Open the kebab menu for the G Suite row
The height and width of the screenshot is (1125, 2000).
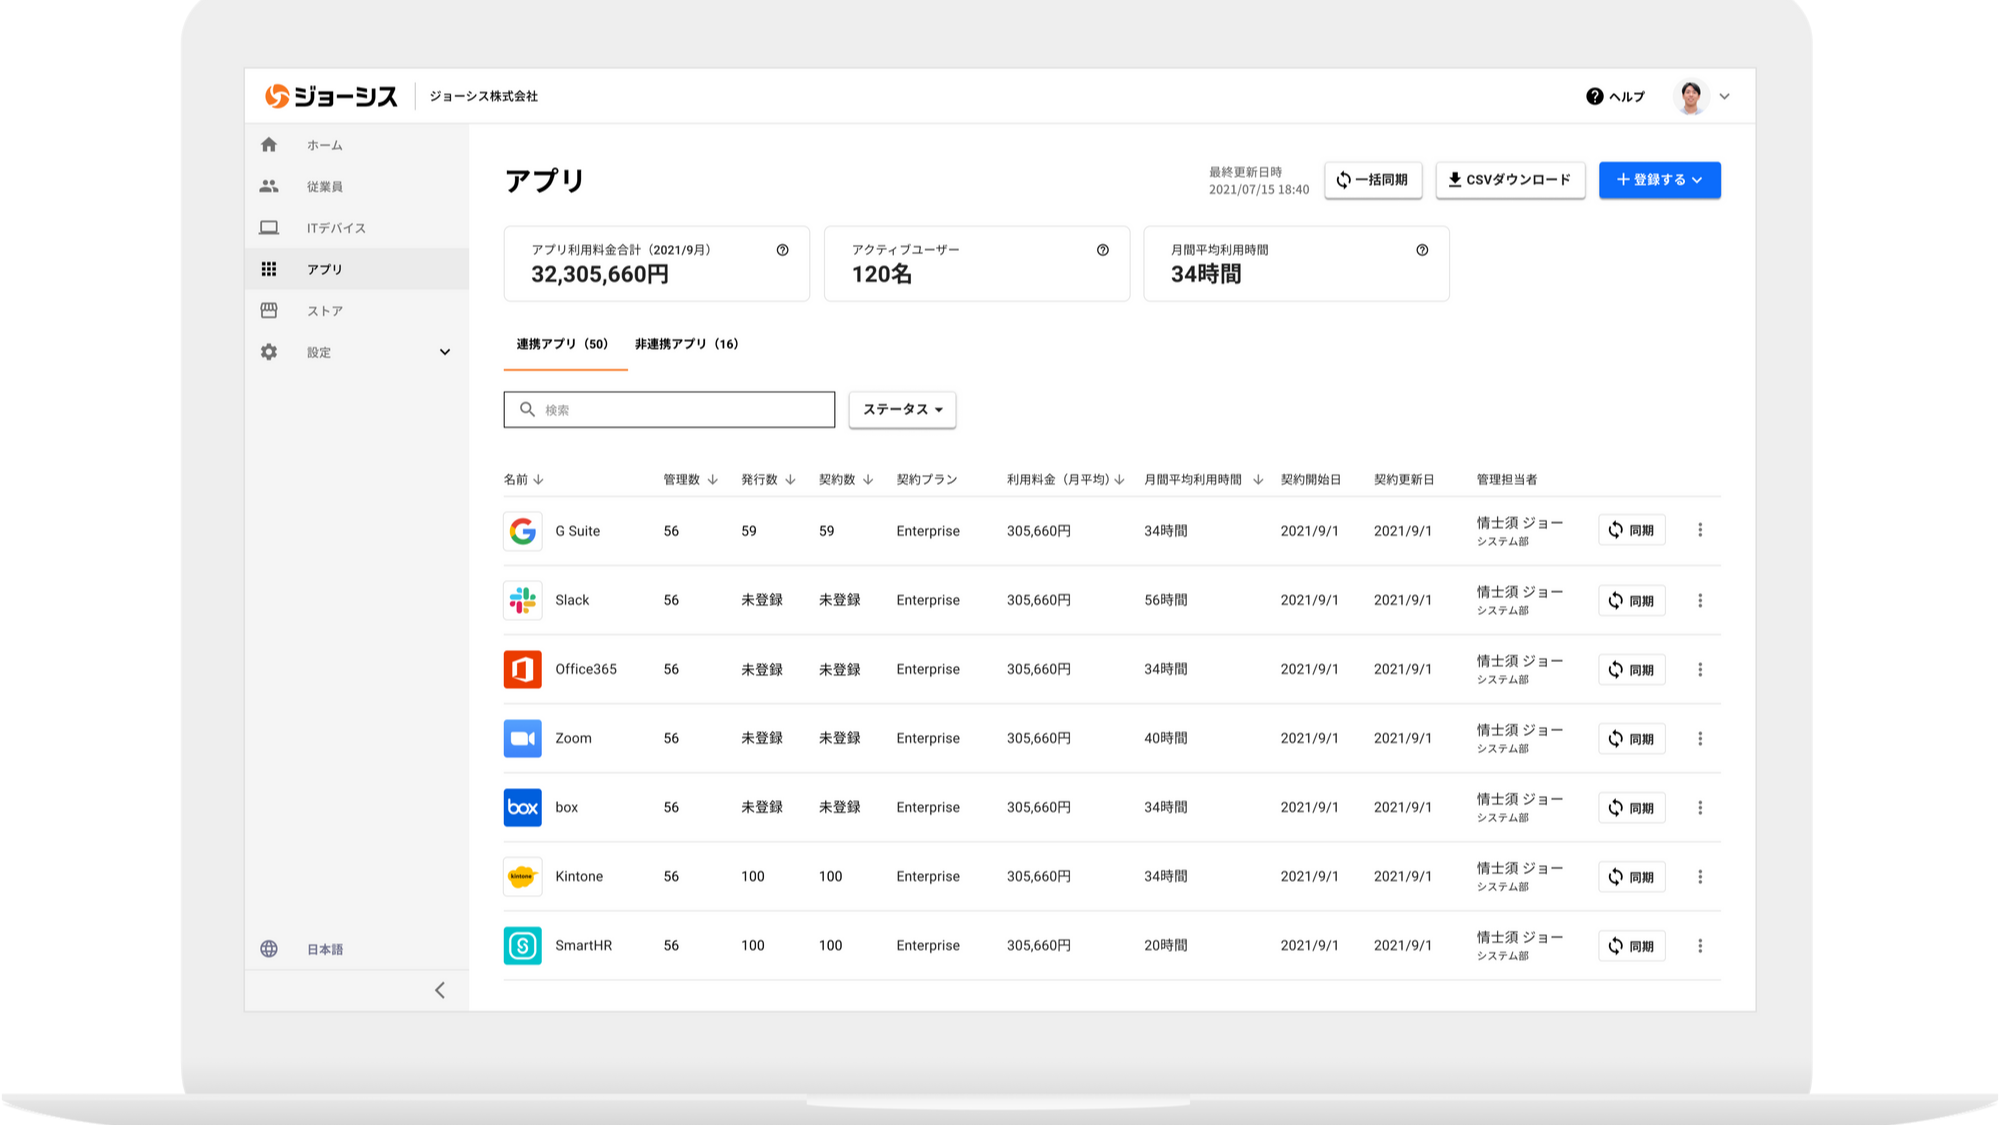click(x=1699, y=530)
